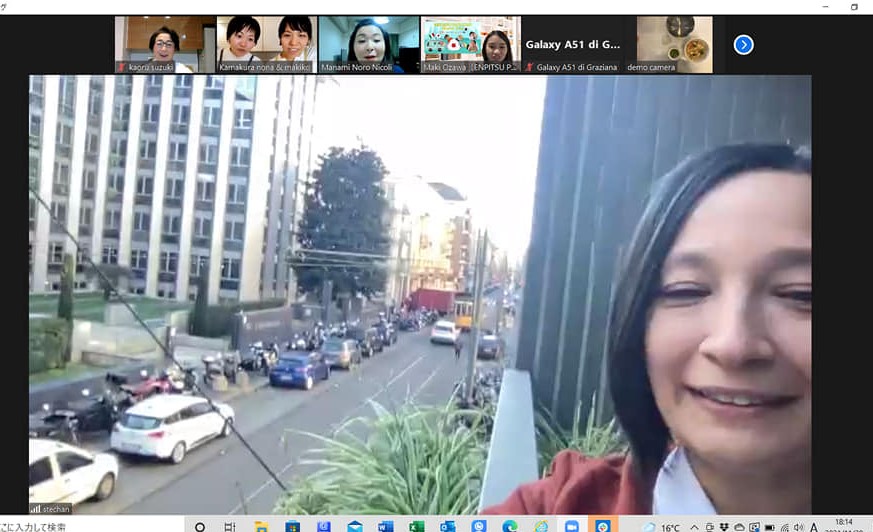The height and width of the screenshot is (532, 873).
Task: Select the Galaxy A51 di Graziana tile
Action: [x=572, y=44]
